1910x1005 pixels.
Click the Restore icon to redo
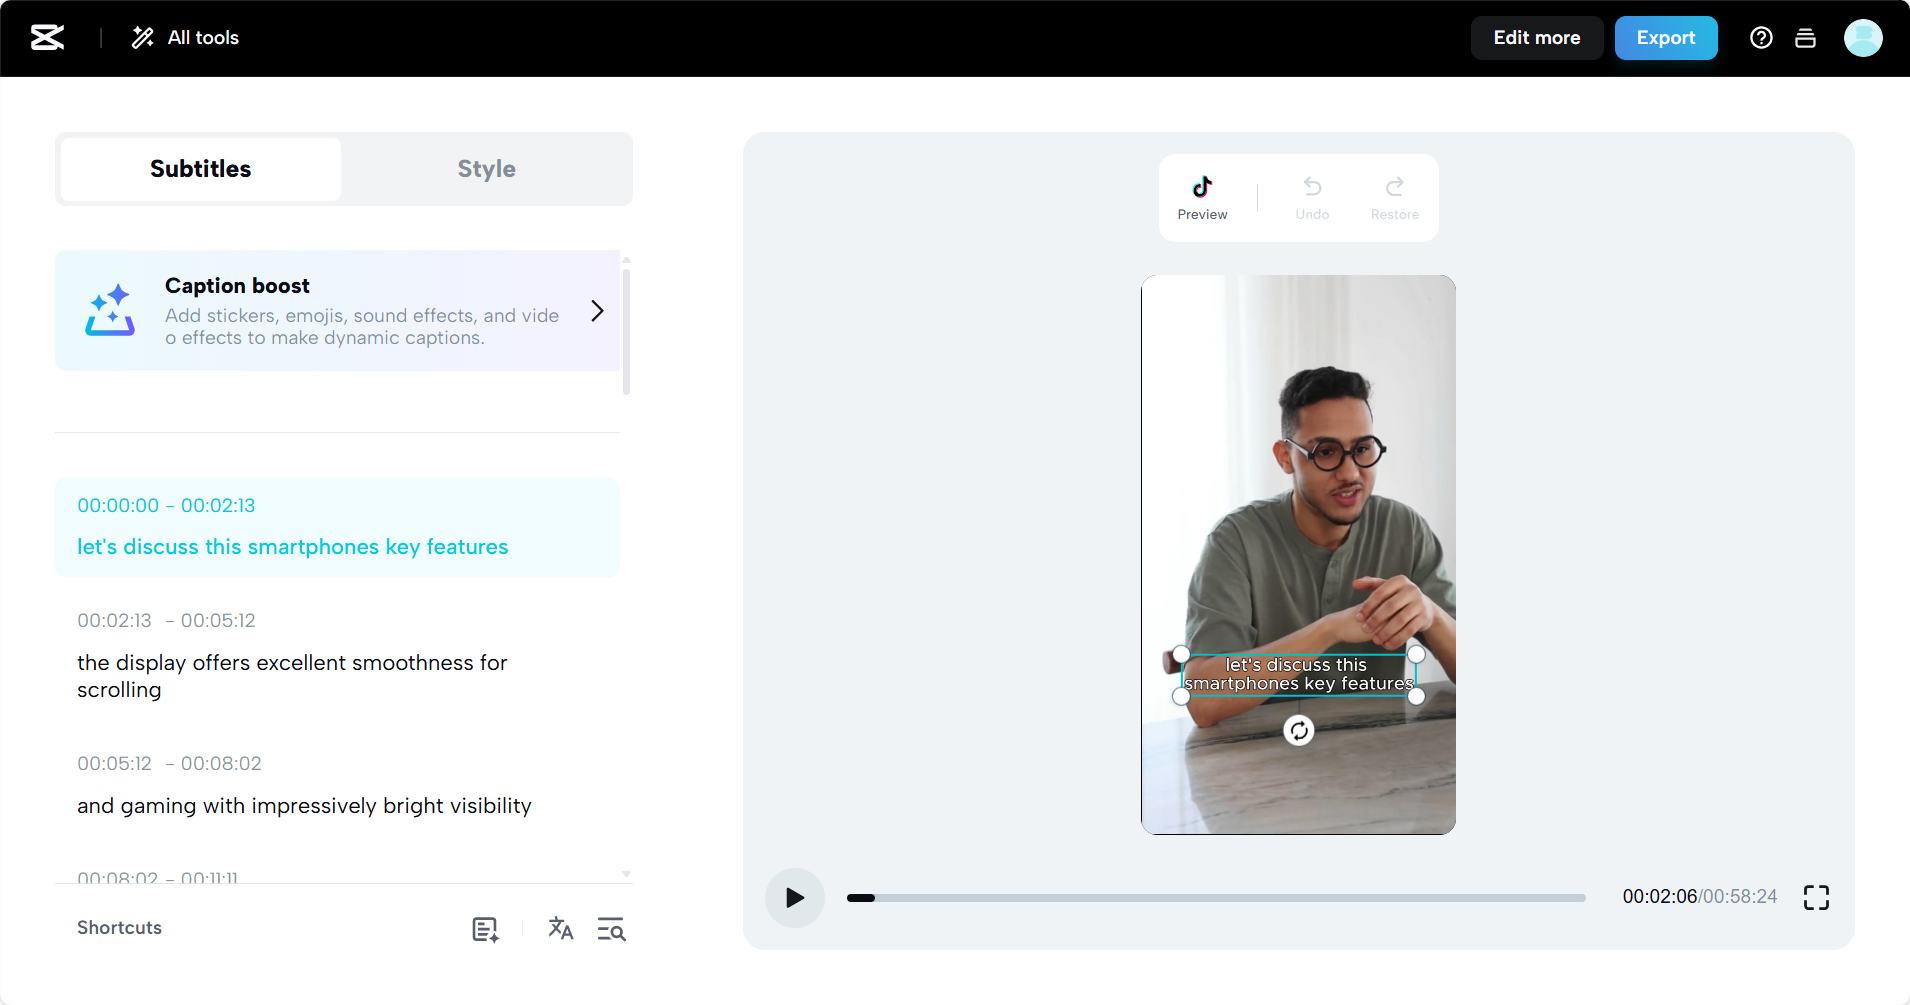point(1394,197)
